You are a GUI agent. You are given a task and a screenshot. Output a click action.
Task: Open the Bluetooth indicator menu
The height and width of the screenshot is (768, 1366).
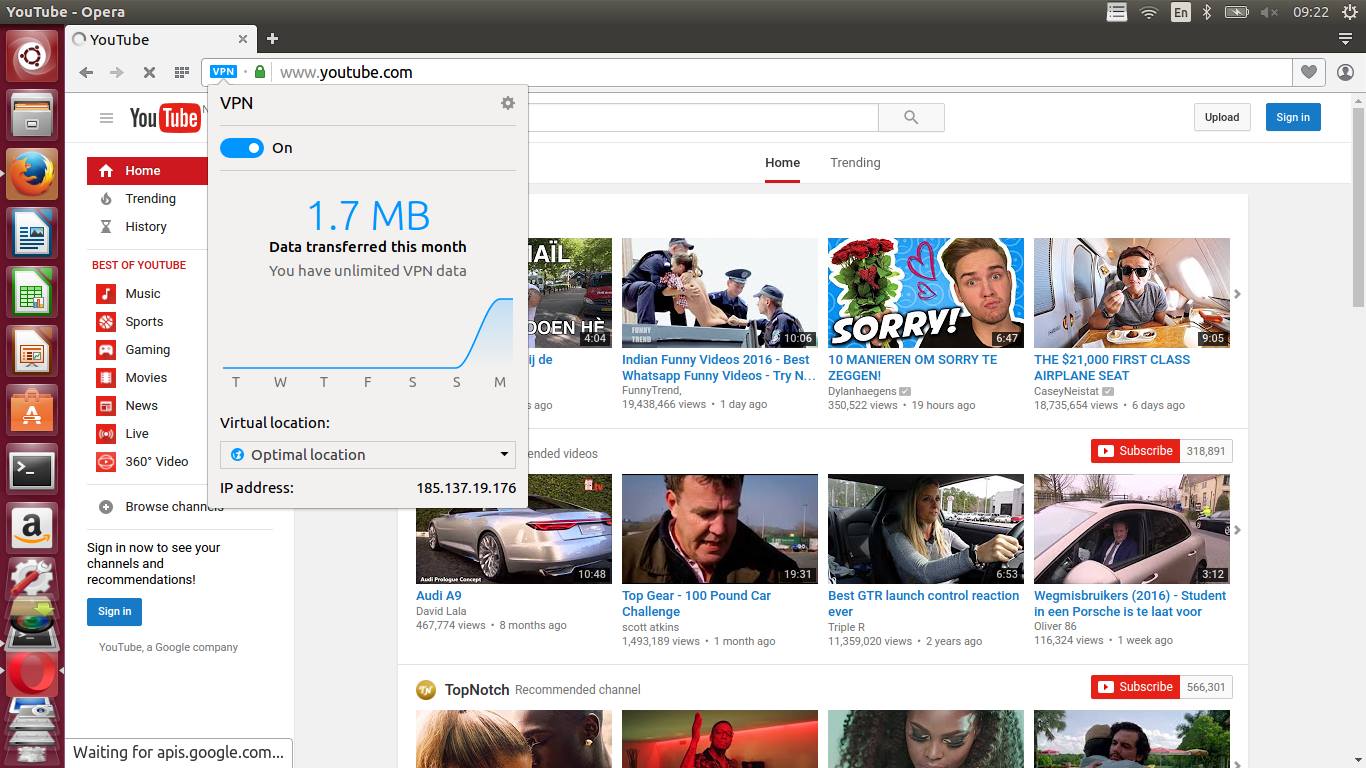[x=1207, y=12]
